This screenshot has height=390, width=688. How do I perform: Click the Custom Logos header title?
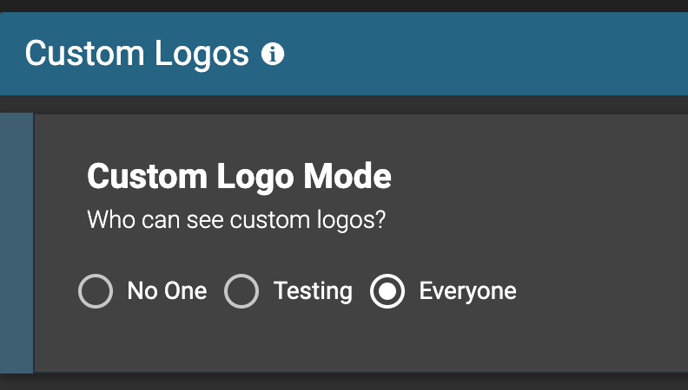[x=137, y=54]
